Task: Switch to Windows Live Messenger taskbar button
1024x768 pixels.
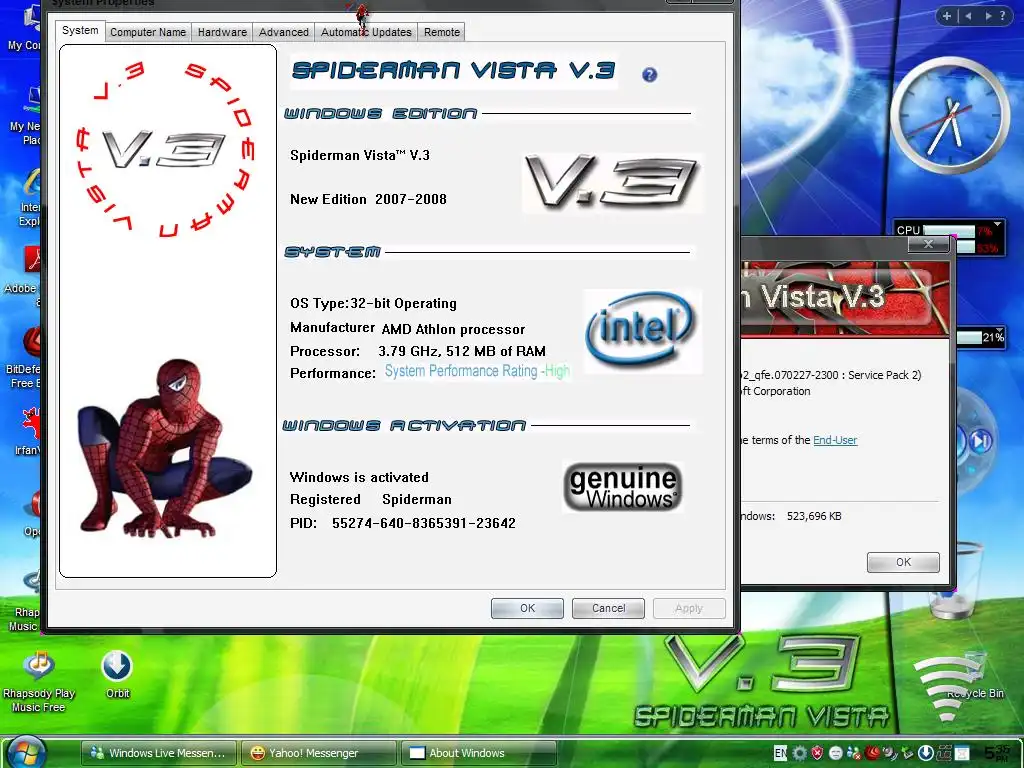Action: 158,753
